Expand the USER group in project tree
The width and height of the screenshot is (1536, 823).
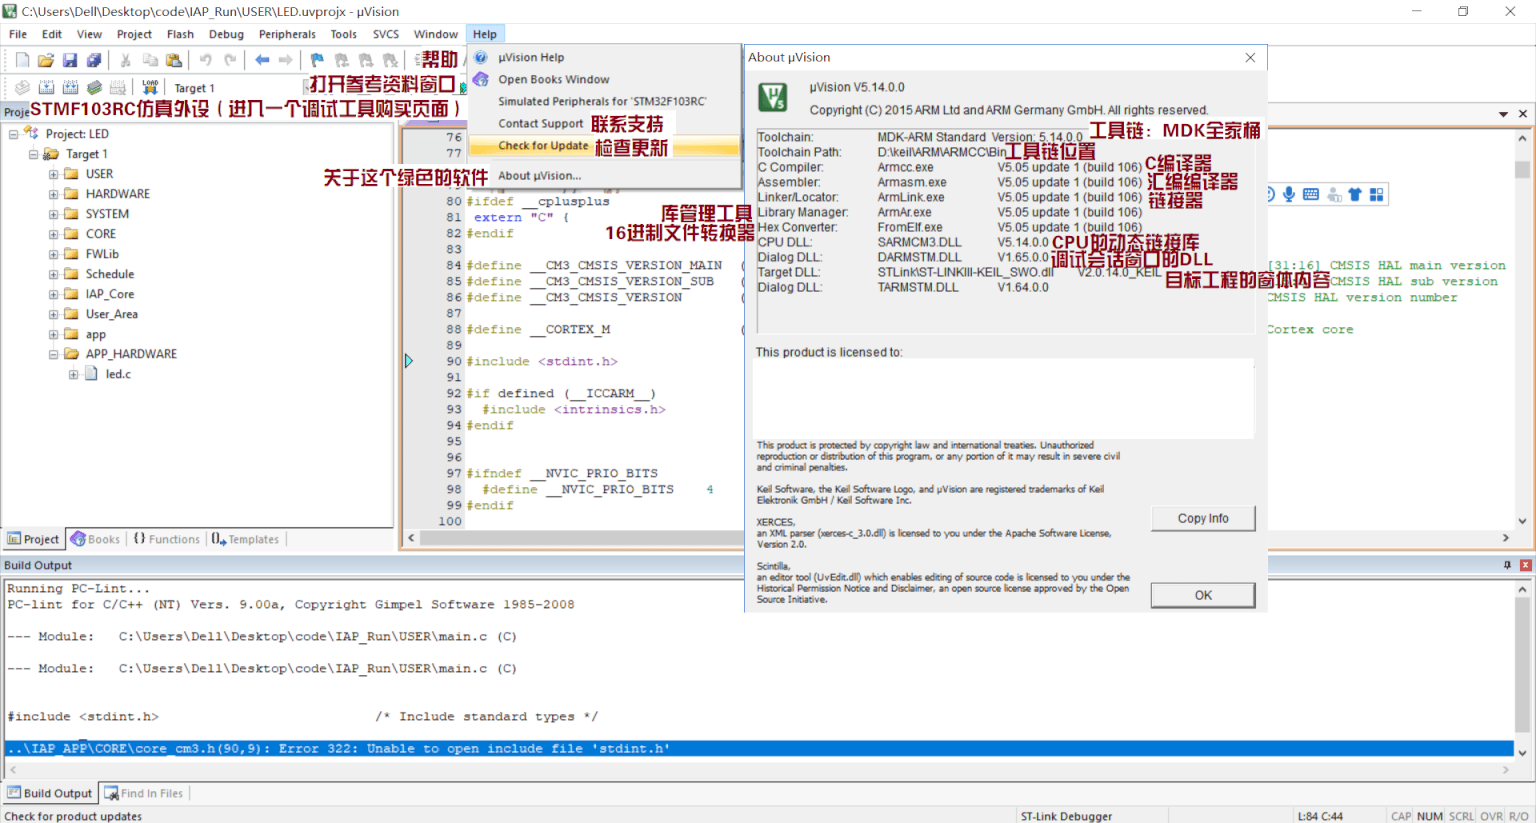[x=53, y=174]
